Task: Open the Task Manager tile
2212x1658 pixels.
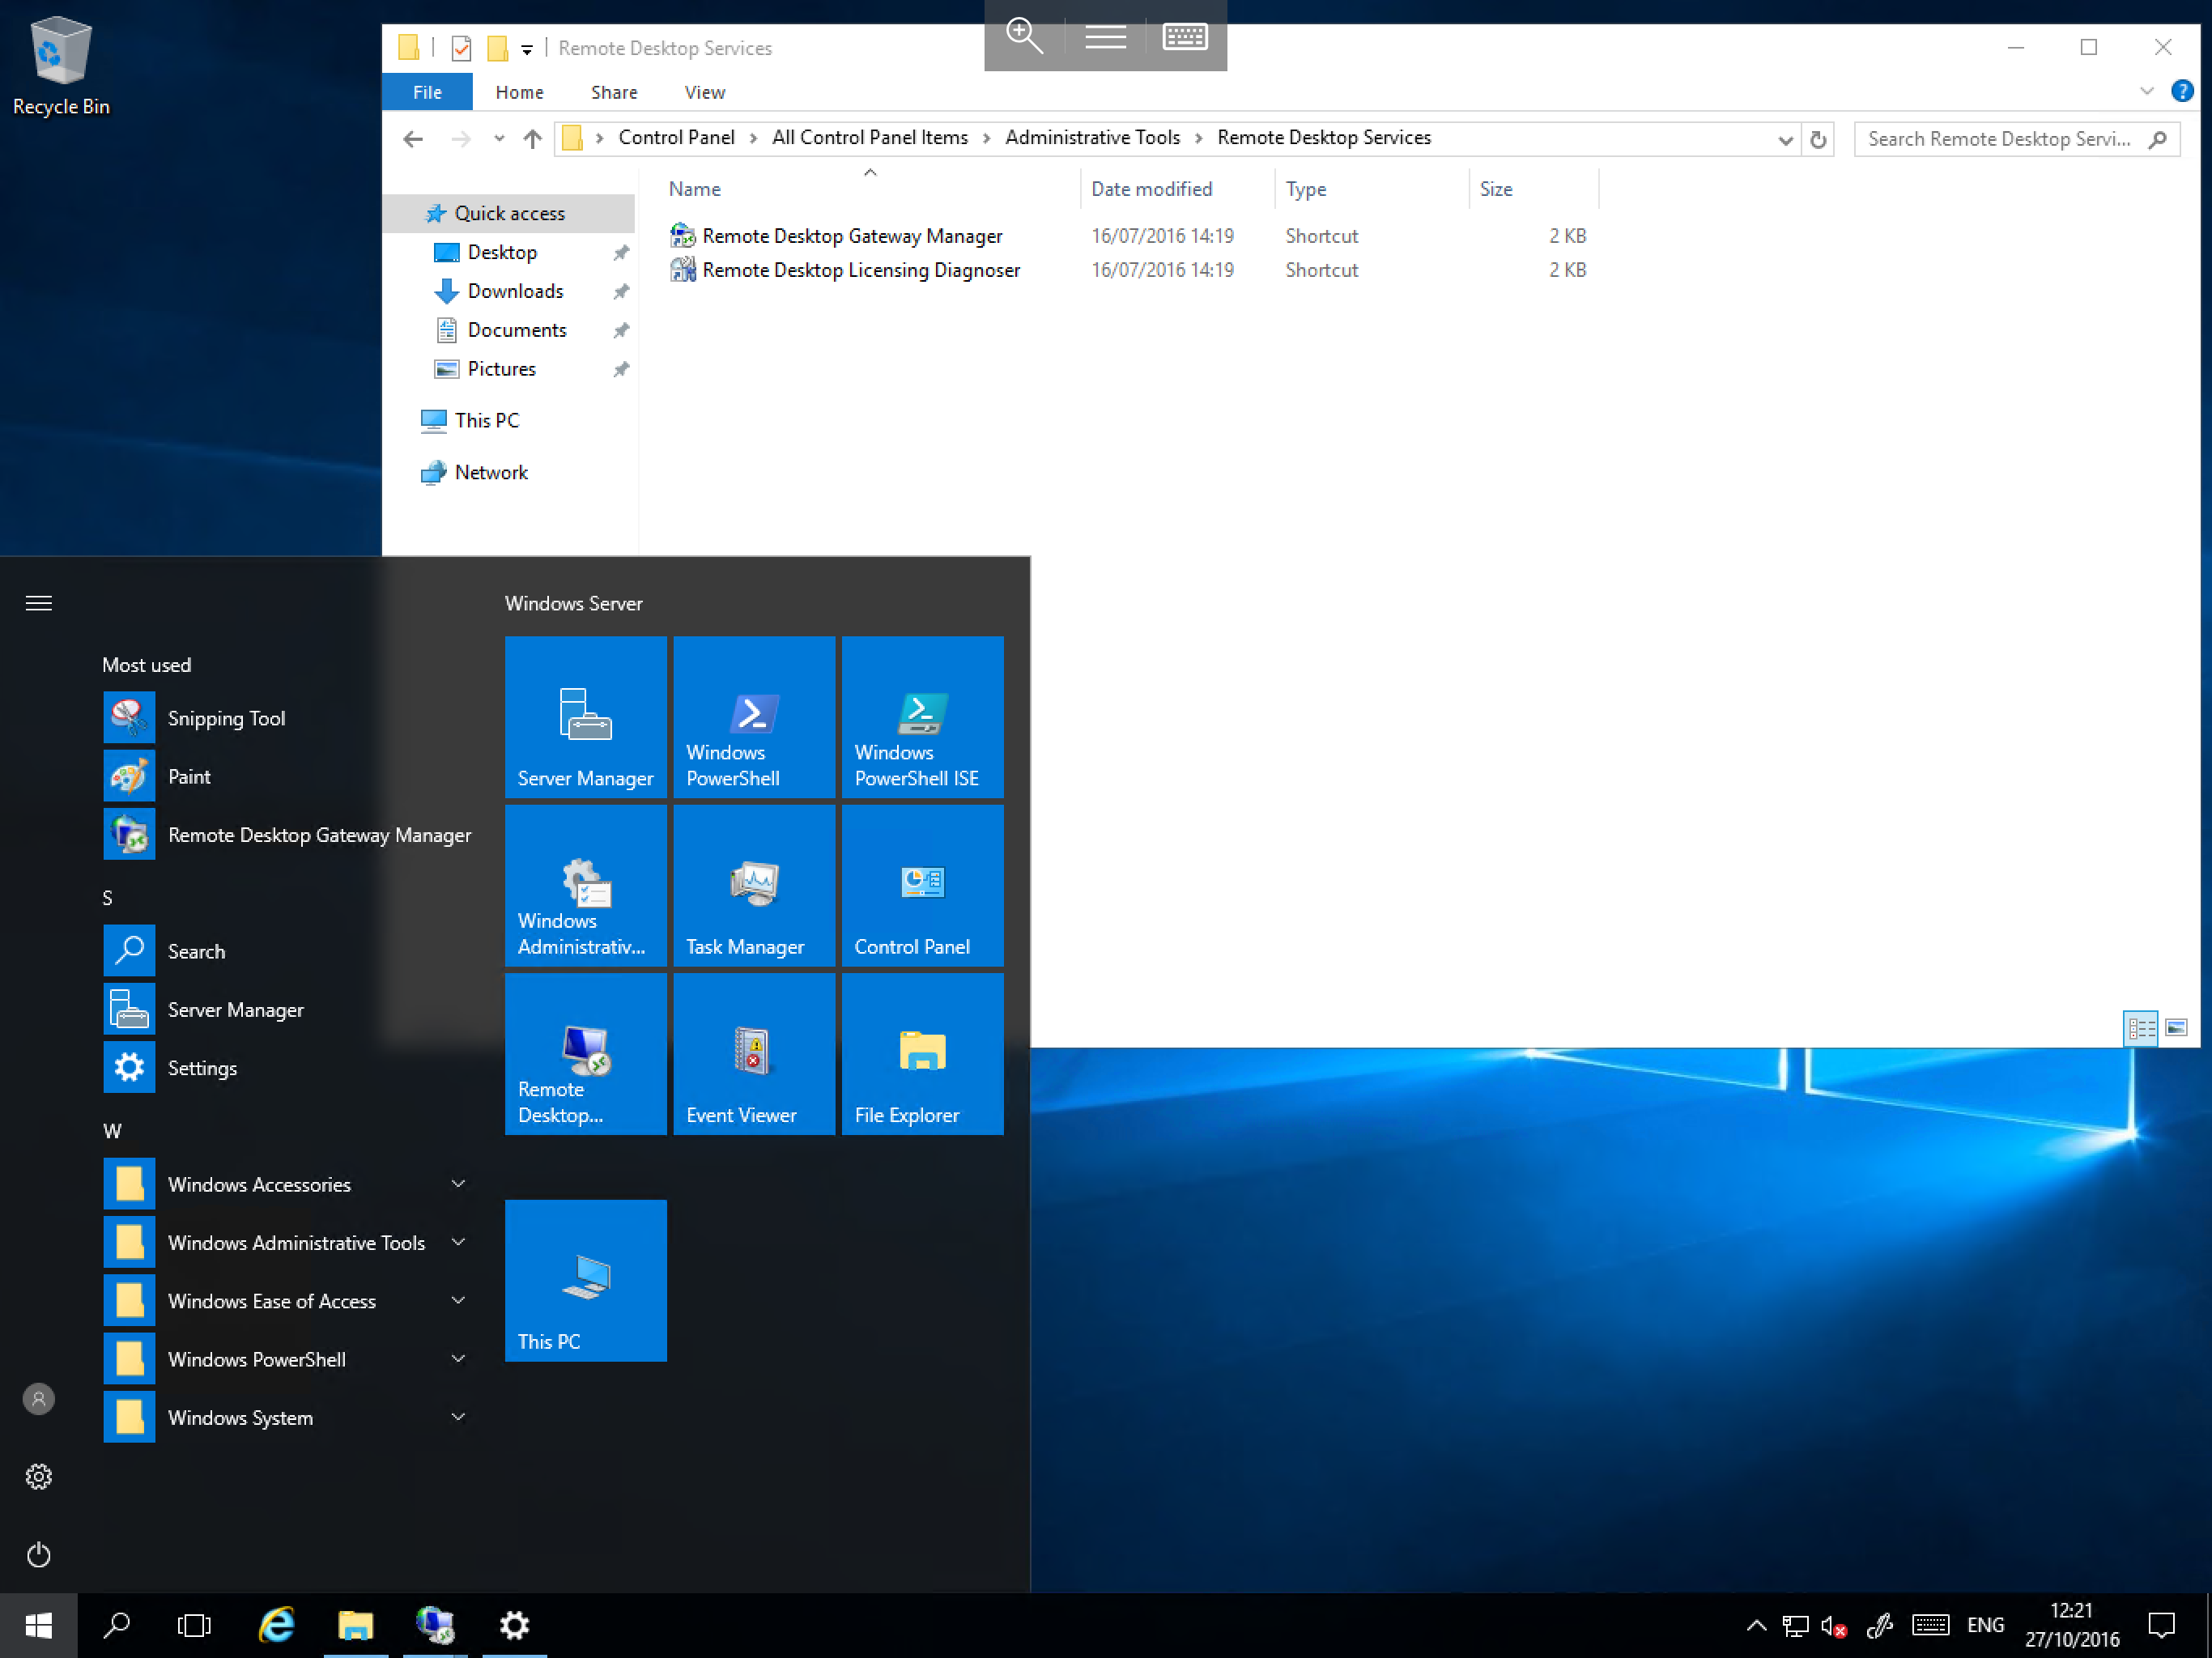Action: point(754,885)
